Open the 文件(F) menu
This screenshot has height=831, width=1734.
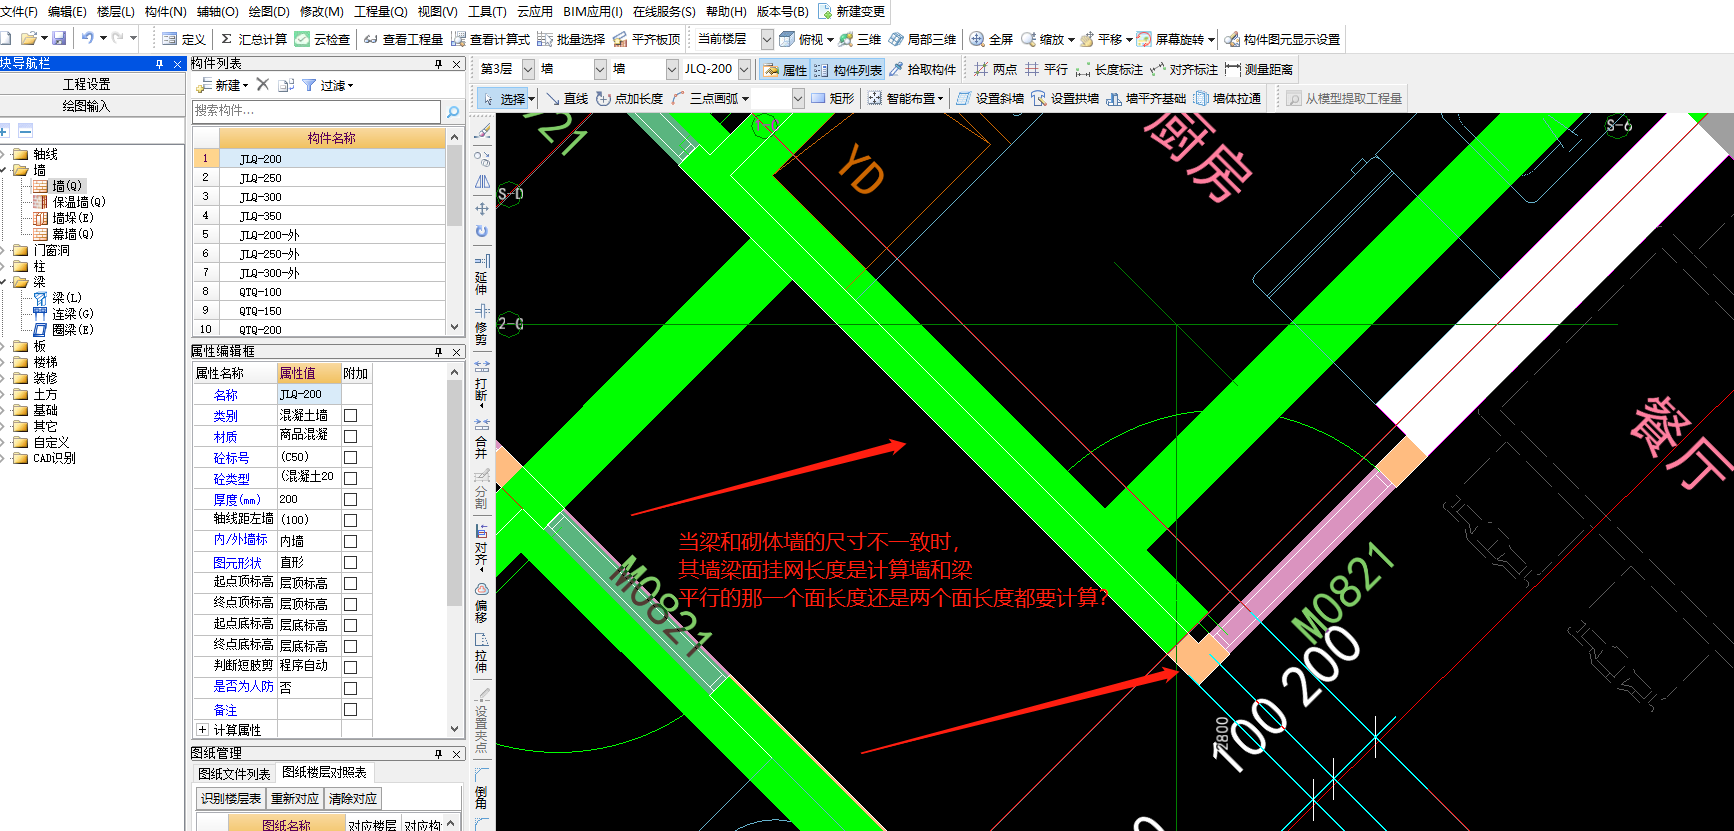[x=19, y=11]
